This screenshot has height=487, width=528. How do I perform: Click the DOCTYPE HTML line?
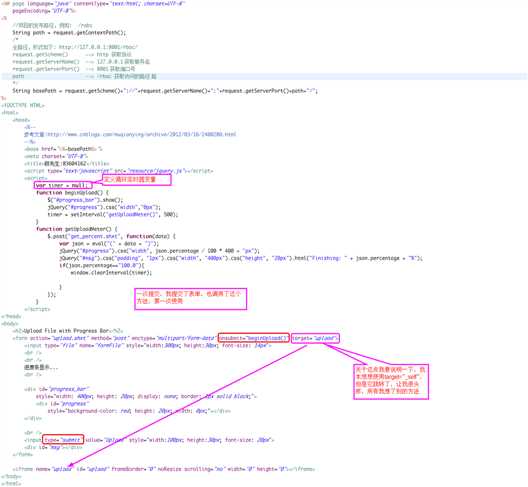(23, 105)
